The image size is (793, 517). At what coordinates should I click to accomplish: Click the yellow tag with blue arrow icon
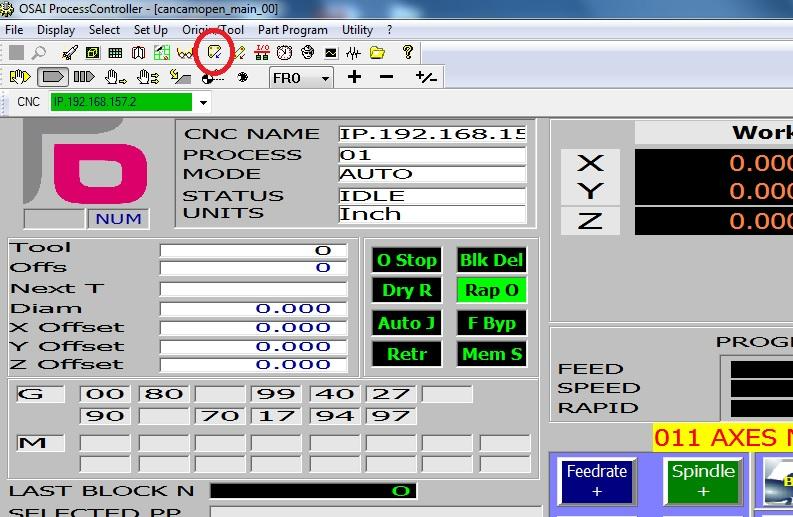pyautogui.click(x=214, y=52)
